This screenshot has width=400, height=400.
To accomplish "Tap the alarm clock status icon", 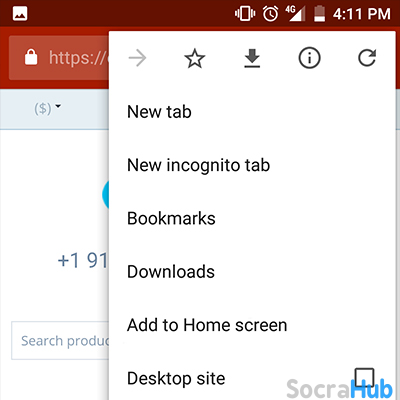I will tap(270, 14).
